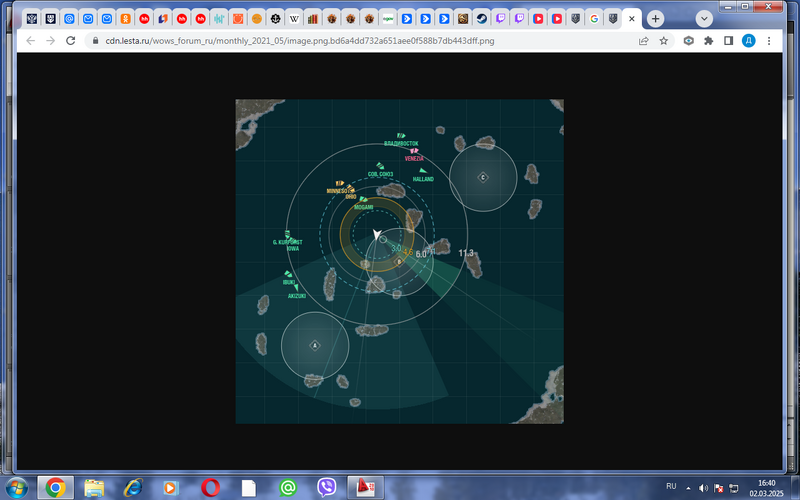Open Chrome three-dot menu
This screenshot has height=500, width=800.
click(769, 41)
